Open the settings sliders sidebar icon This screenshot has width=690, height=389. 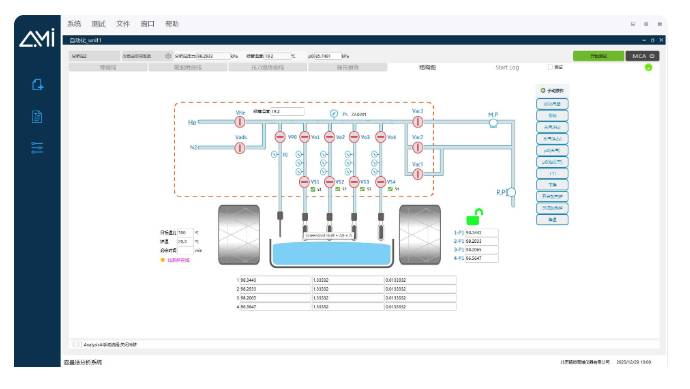coord(37,147)
